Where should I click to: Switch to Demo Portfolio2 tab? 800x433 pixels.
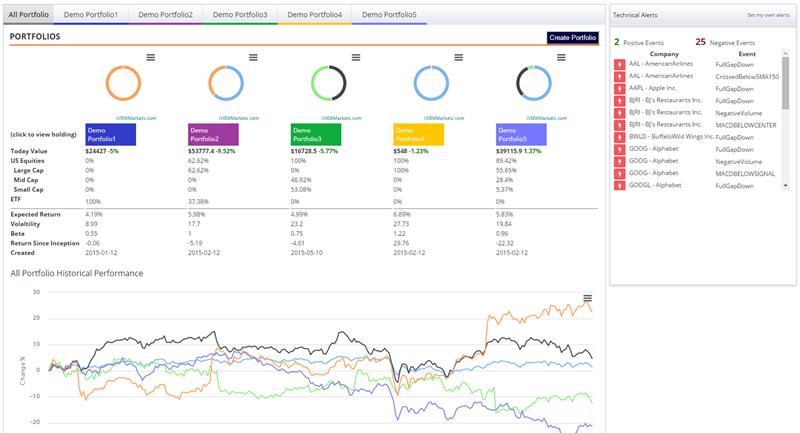coord(165,15)
